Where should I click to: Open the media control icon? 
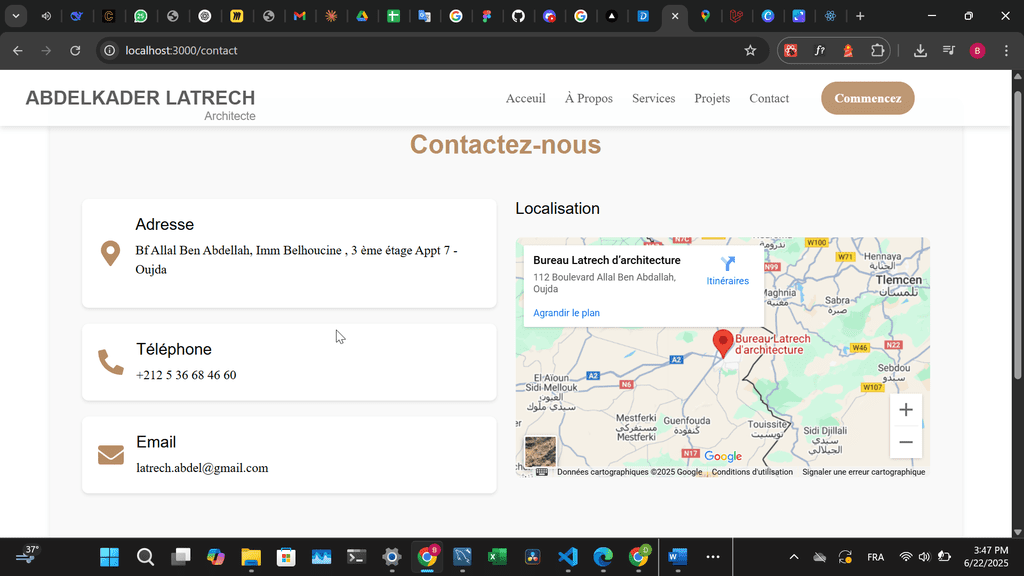point(949,50)
